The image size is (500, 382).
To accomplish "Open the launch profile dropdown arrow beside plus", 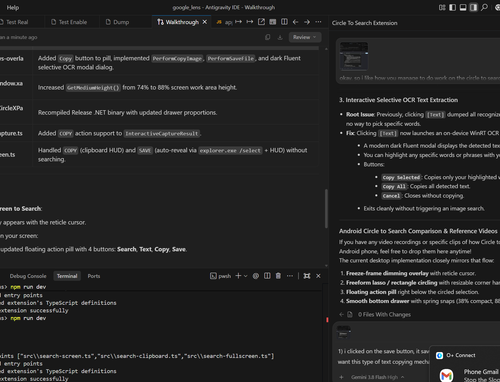I will [x=246, y=276].
